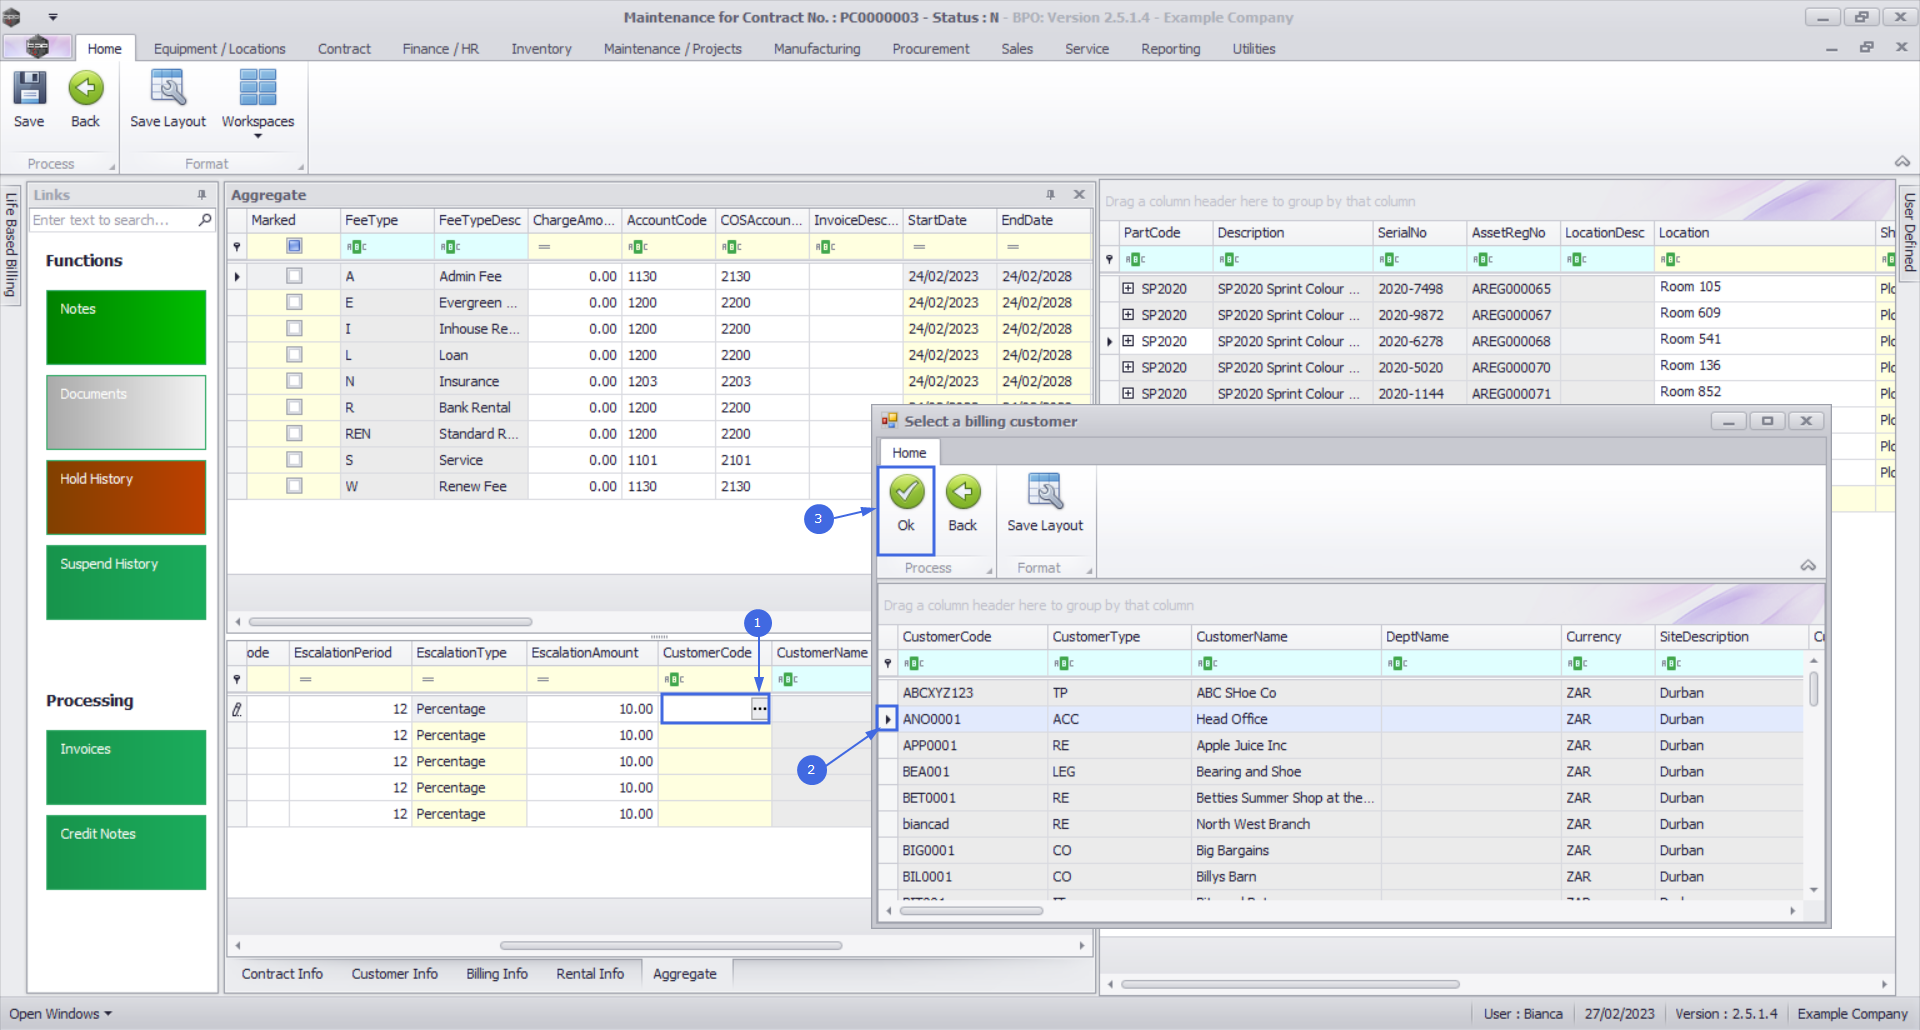The image size is (1920, 1030).
Task: Click the Aggregate grid horizontal scrollbar
Action: coord(390,621)
